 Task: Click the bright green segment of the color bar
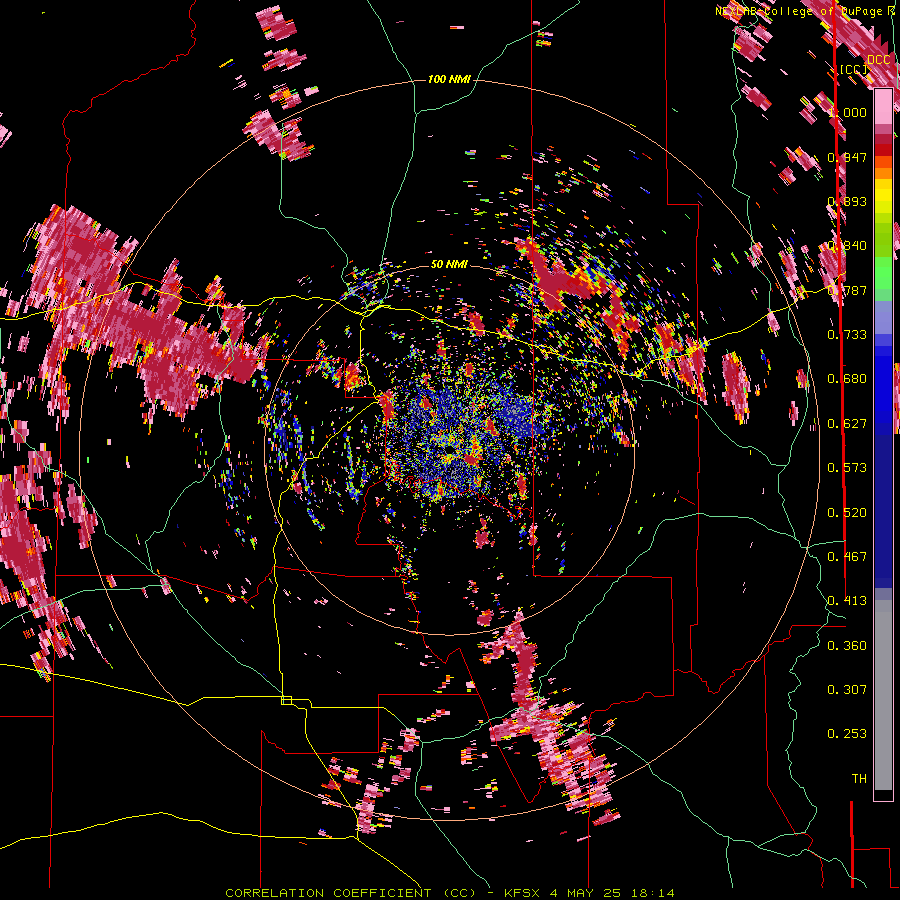pyautogui.click(x=883, y=273)
